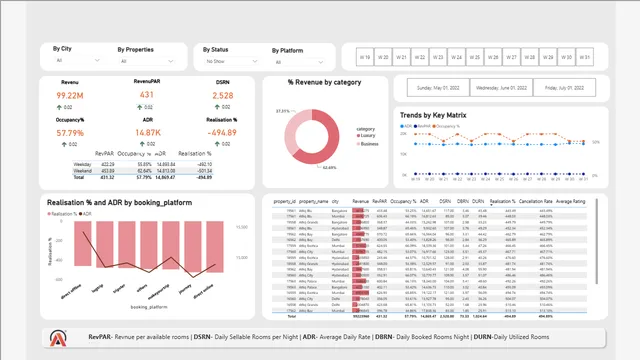The height and width of the screenshot is (360, 640).
Task: Click the Weekend row in the small table
Action: (x=142, y=171)
